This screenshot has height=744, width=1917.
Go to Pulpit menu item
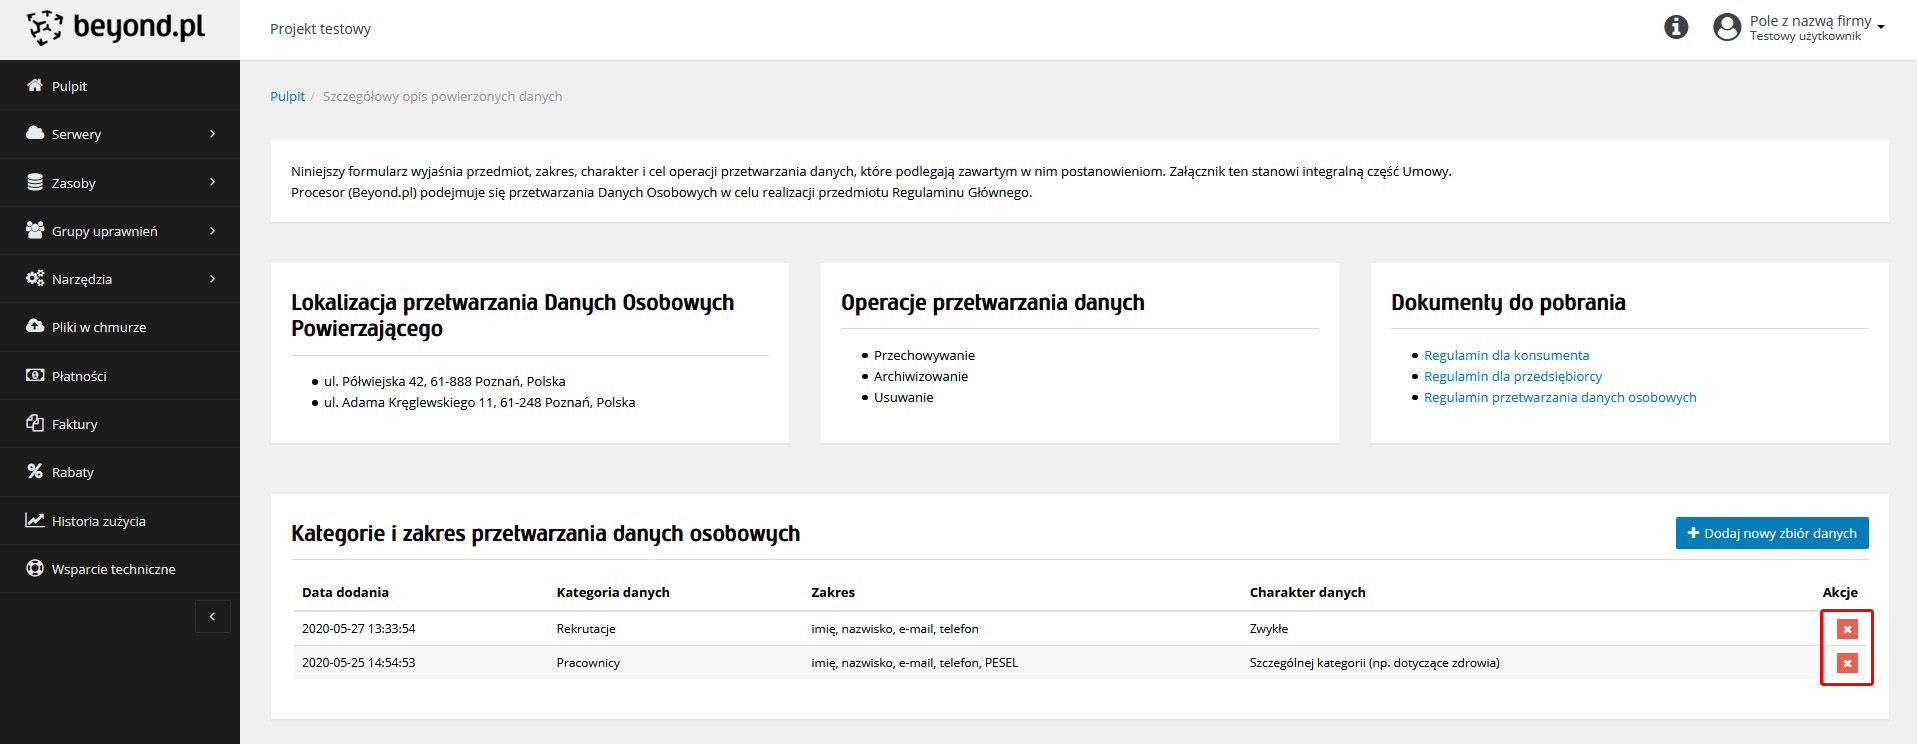coord(120,86)
